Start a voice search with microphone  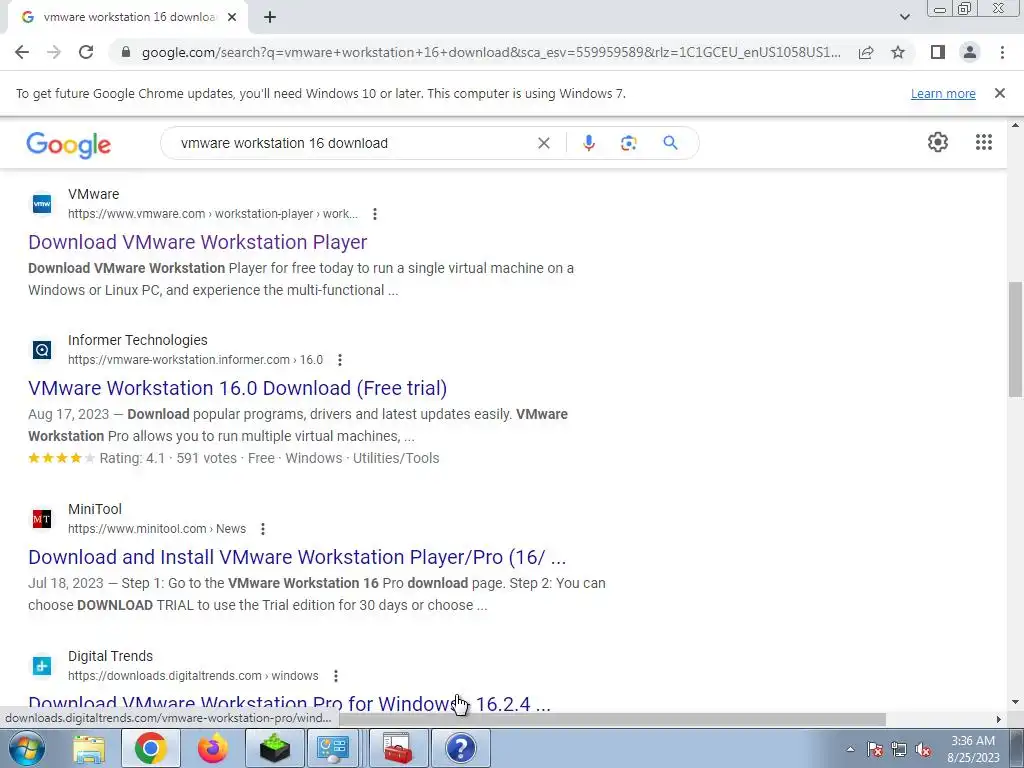pos(588,143)
